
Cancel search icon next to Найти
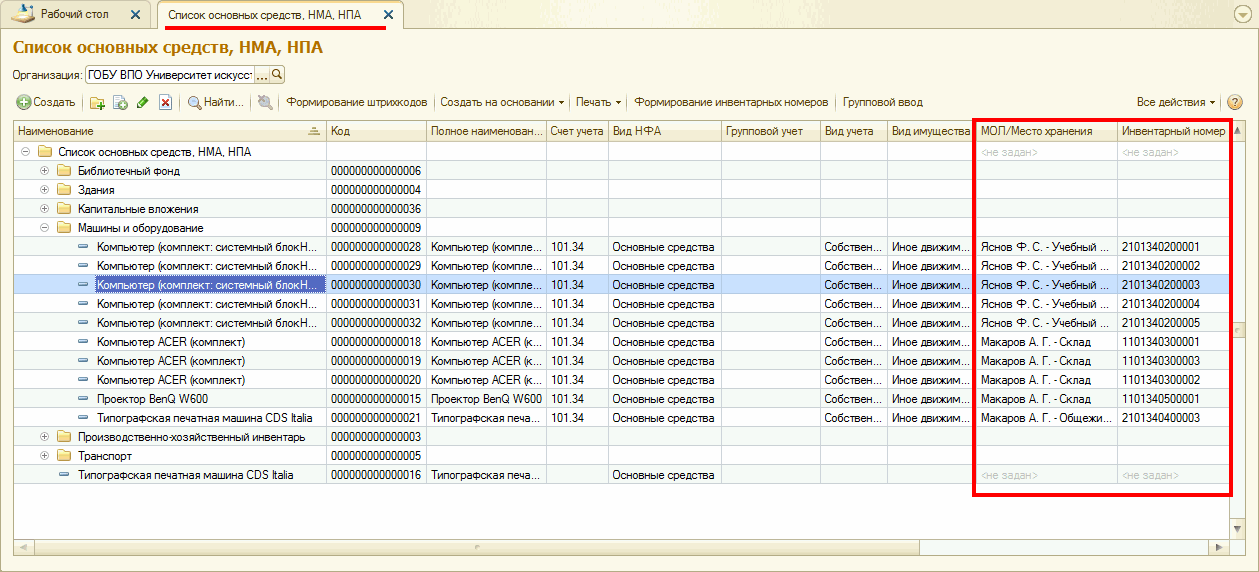(264, 102)
